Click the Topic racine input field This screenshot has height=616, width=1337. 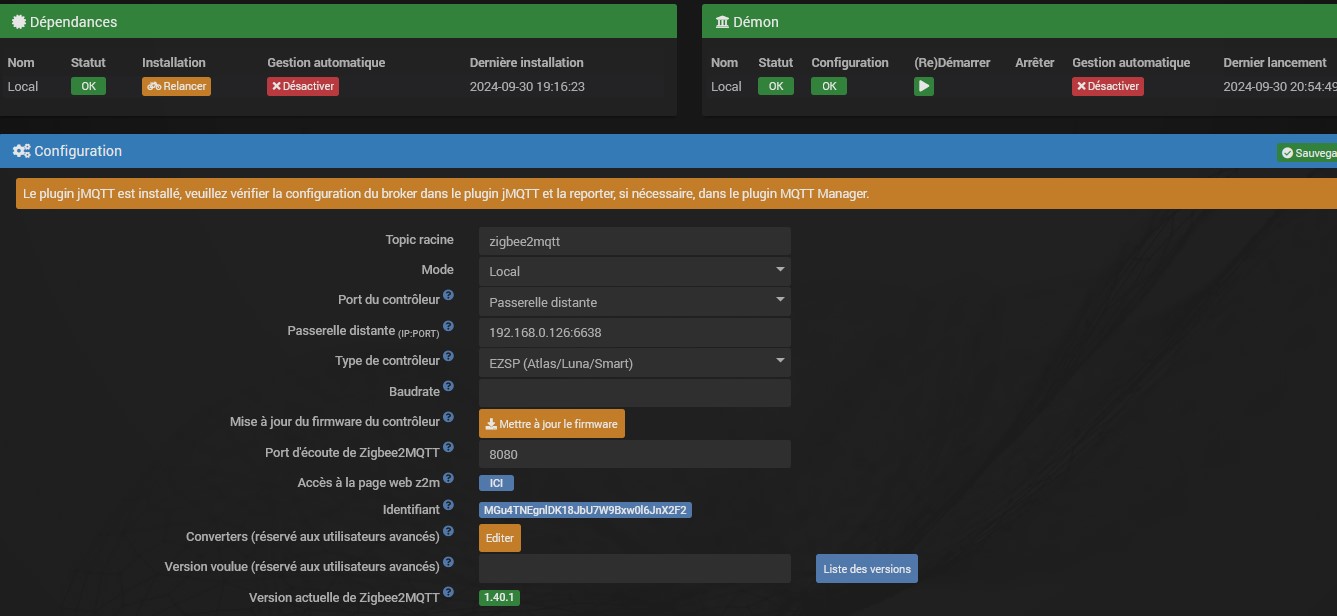635,241
